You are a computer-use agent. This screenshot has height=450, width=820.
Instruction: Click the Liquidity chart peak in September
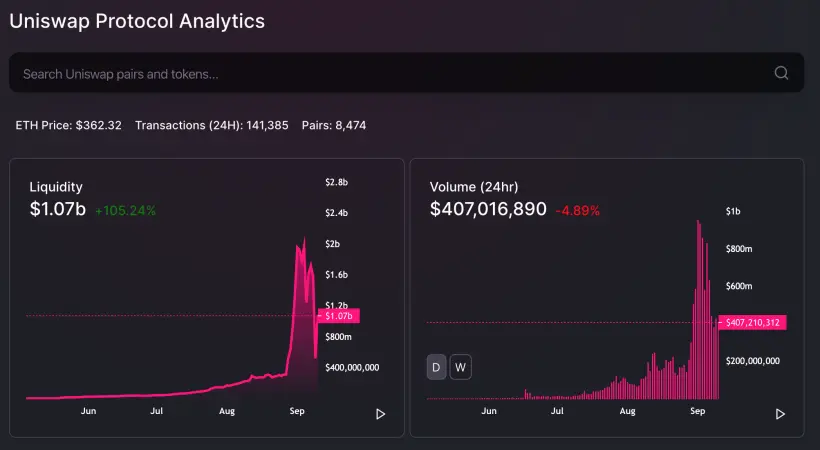[304, 240]
